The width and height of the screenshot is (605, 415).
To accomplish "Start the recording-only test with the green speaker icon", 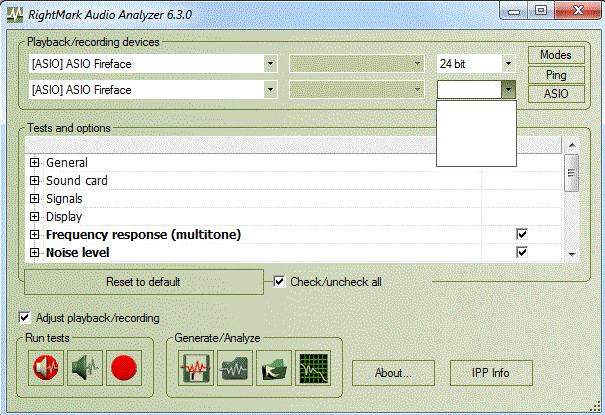I will tap(85, 368).
